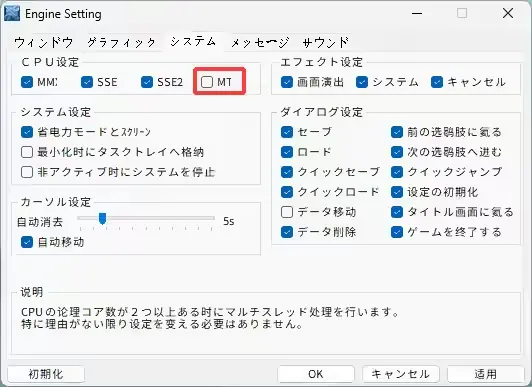Click the Engine Setting app icon
The height and width of the screenshot is (387, 532).
(x=12, y=14)
